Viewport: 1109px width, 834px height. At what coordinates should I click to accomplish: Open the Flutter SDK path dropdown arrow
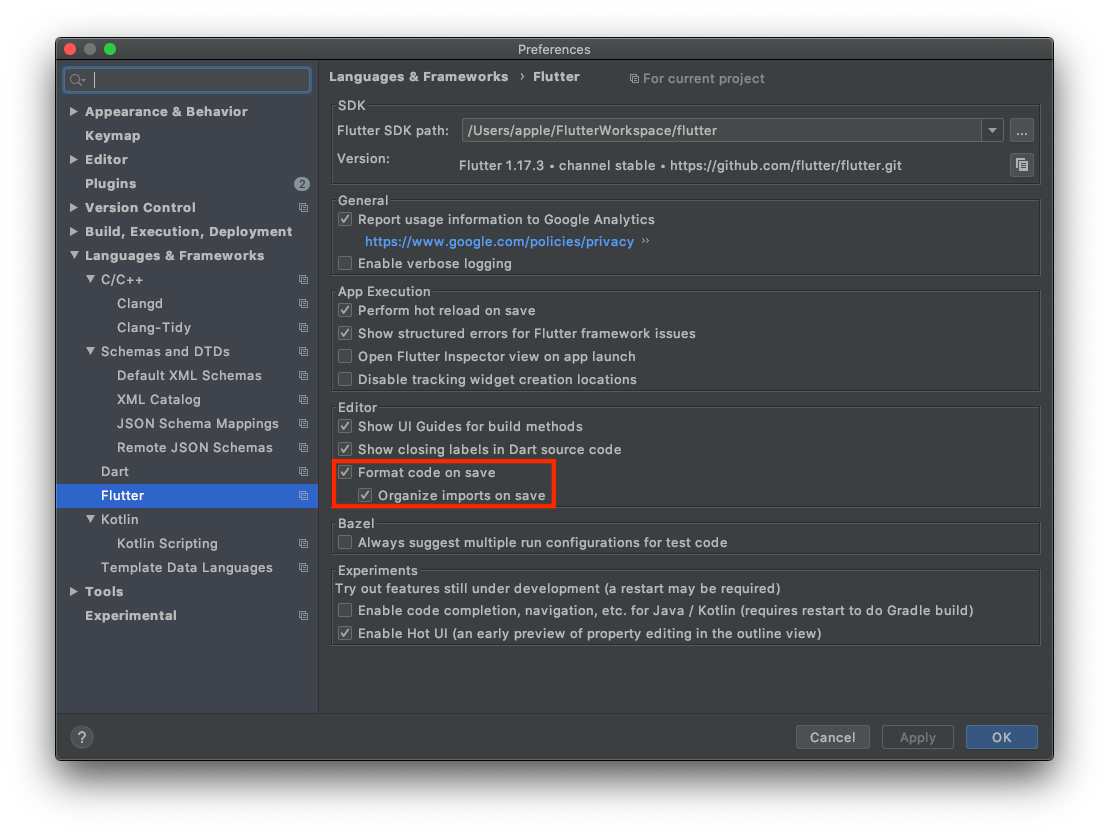(991, 129)
